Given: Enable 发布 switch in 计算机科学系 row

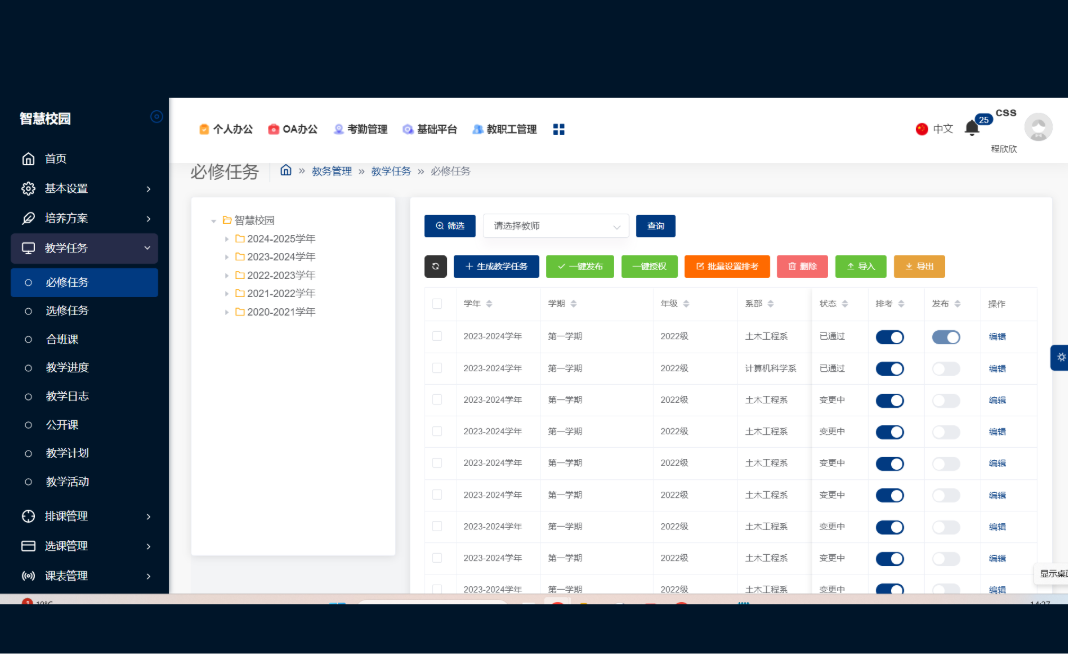Looking at the screenshot, I should coord(946,369).
